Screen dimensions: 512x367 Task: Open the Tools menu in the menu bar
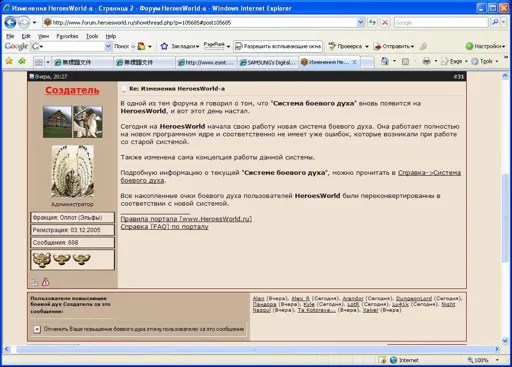tap(92, 36)
